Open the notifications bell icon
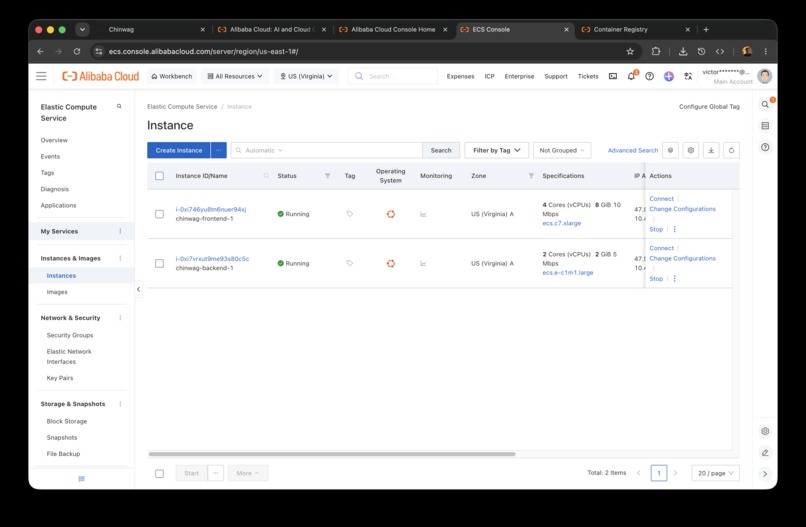 tap(631, 76)
